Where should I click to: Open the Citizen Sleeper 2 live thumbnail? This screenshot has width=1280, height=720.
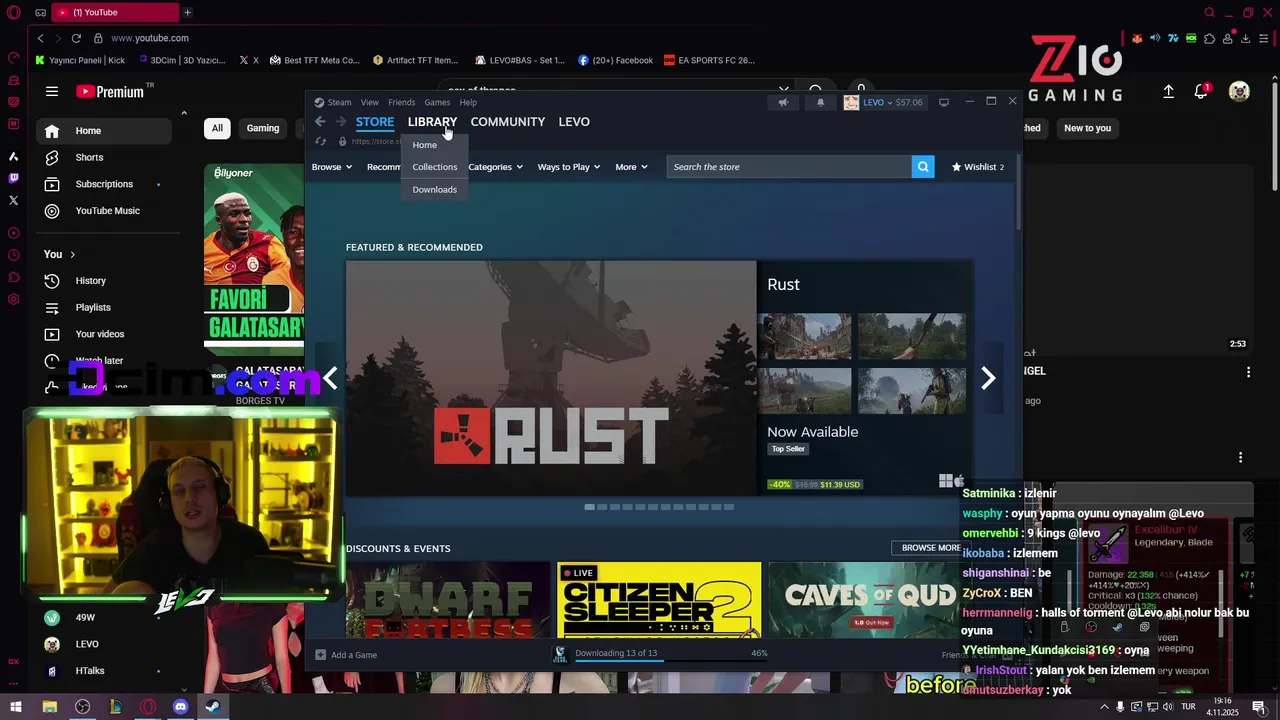659,600
